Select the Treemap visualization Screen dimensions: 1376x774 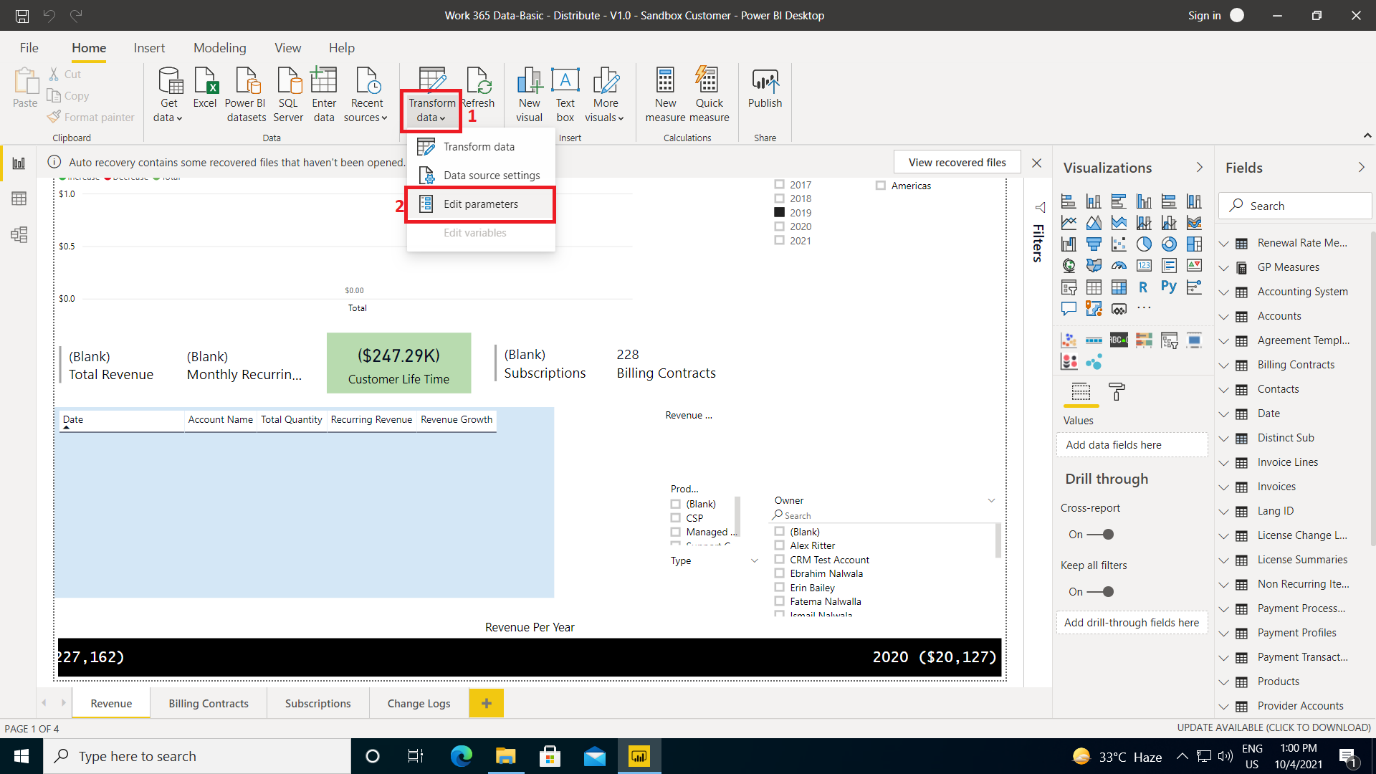point(1194,243)
